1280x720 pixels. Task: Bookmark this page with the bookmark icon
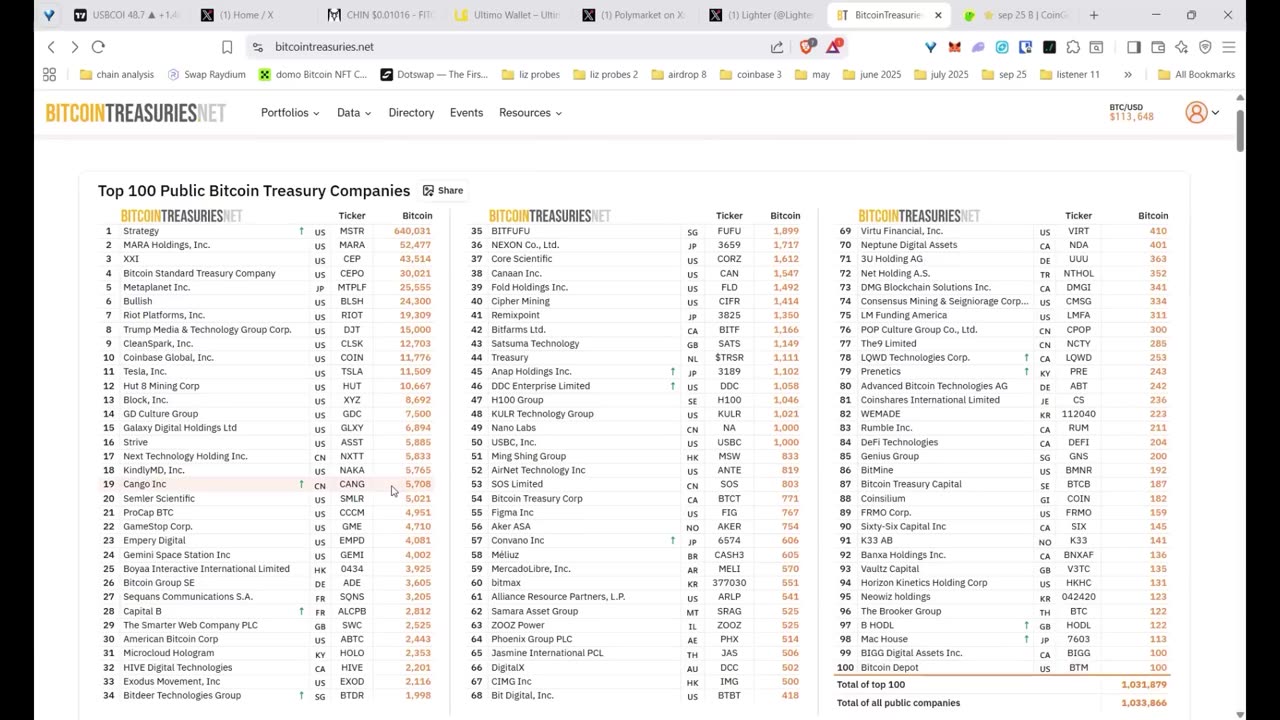click(227, 47)
